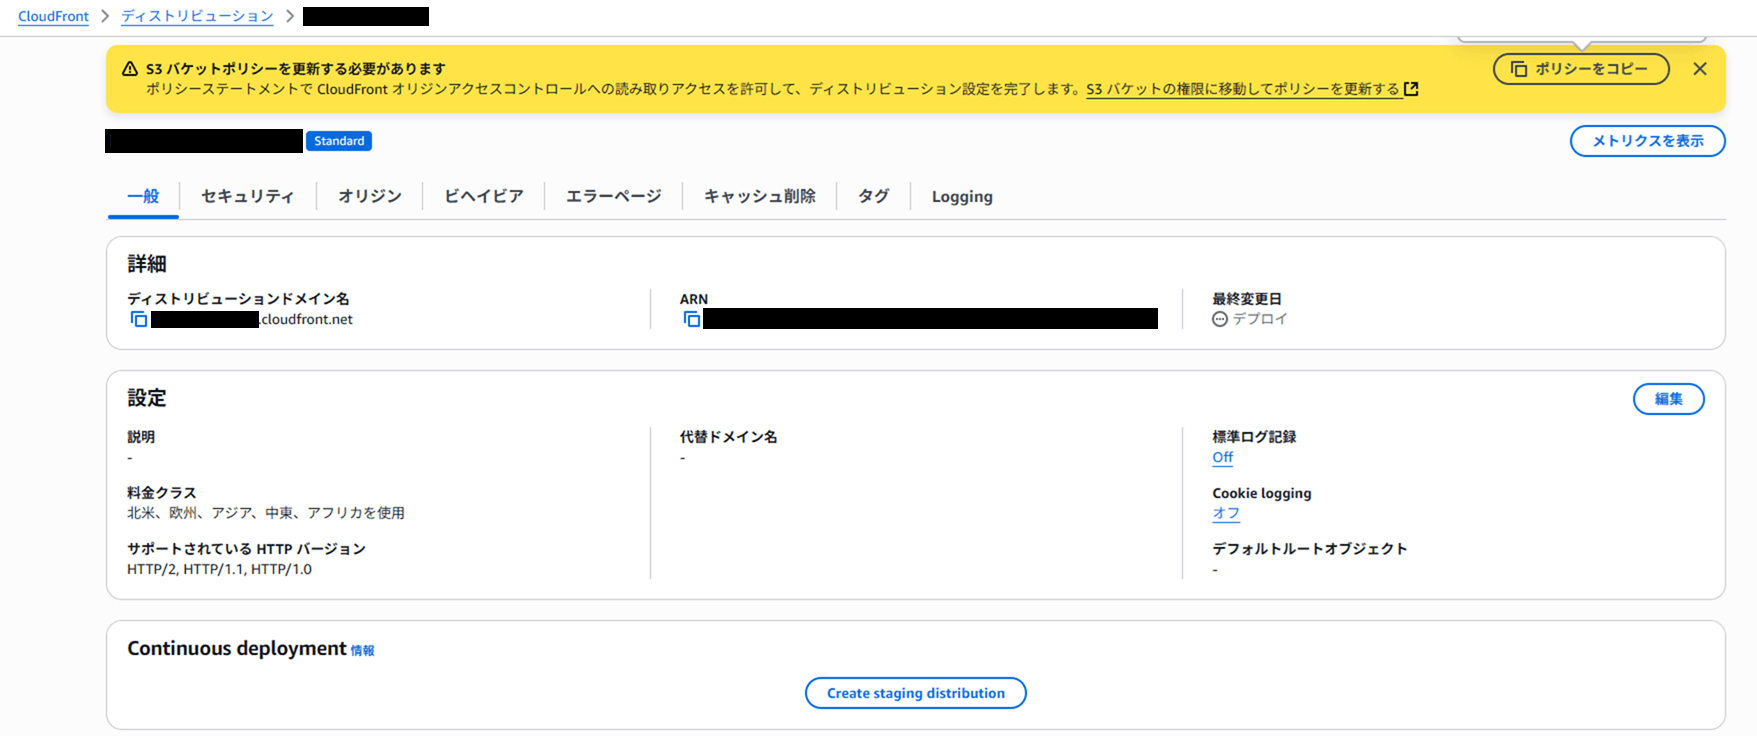Click the ディストリビューションドメイン名 label
This screenshot has height=736, width=1757.
click(x=238, y=299)
